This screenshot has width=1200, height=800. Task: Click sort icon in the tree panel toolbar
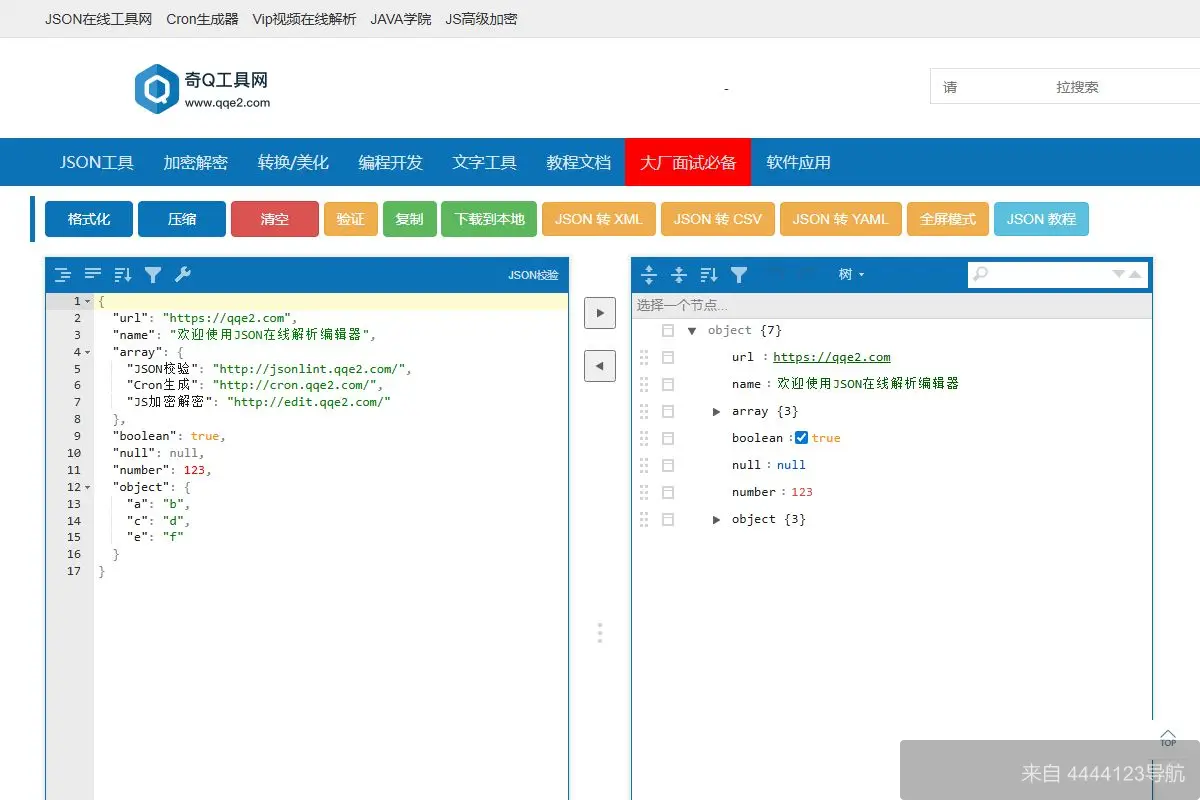click(x=709, y=274)
